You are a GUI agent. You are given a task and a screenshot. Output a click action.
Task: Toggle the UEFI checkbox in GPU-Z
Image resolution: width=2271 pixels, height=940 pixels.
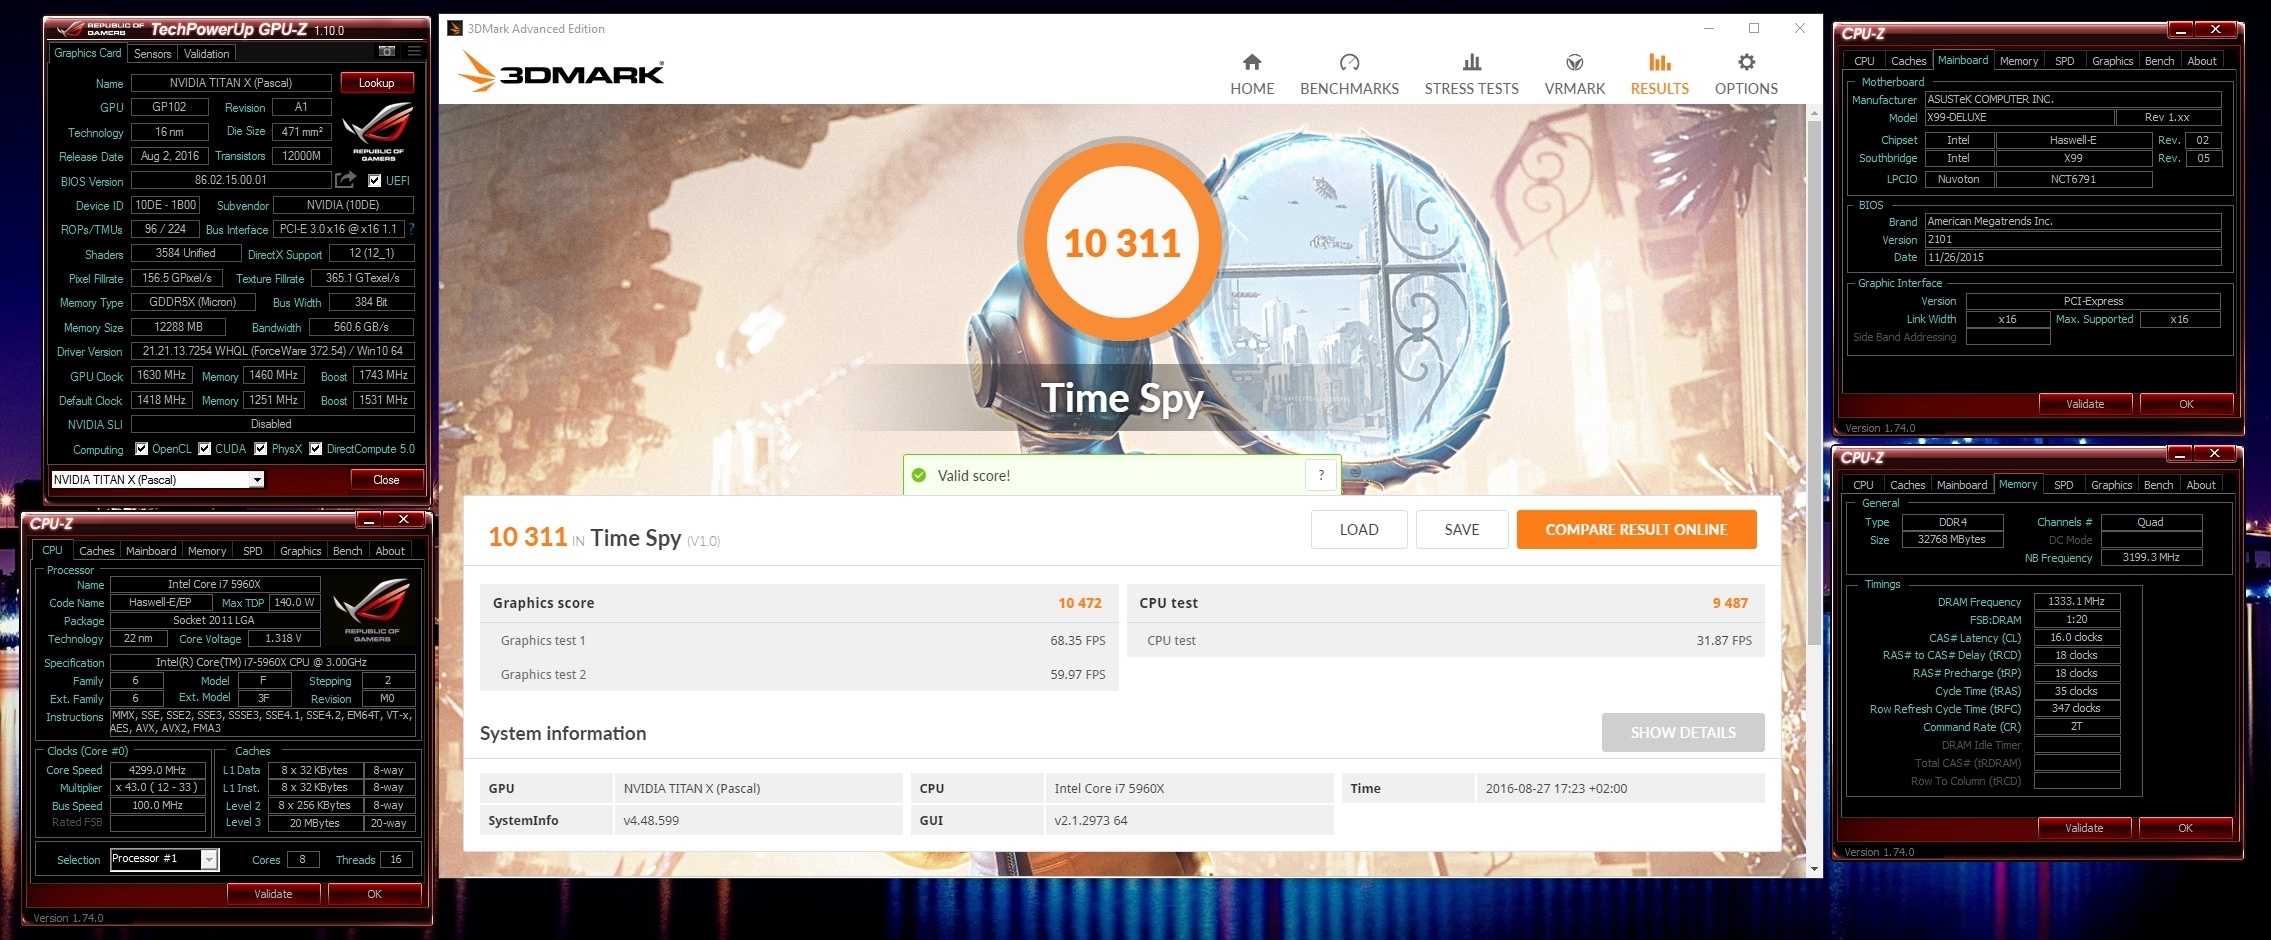pos(374,181)
